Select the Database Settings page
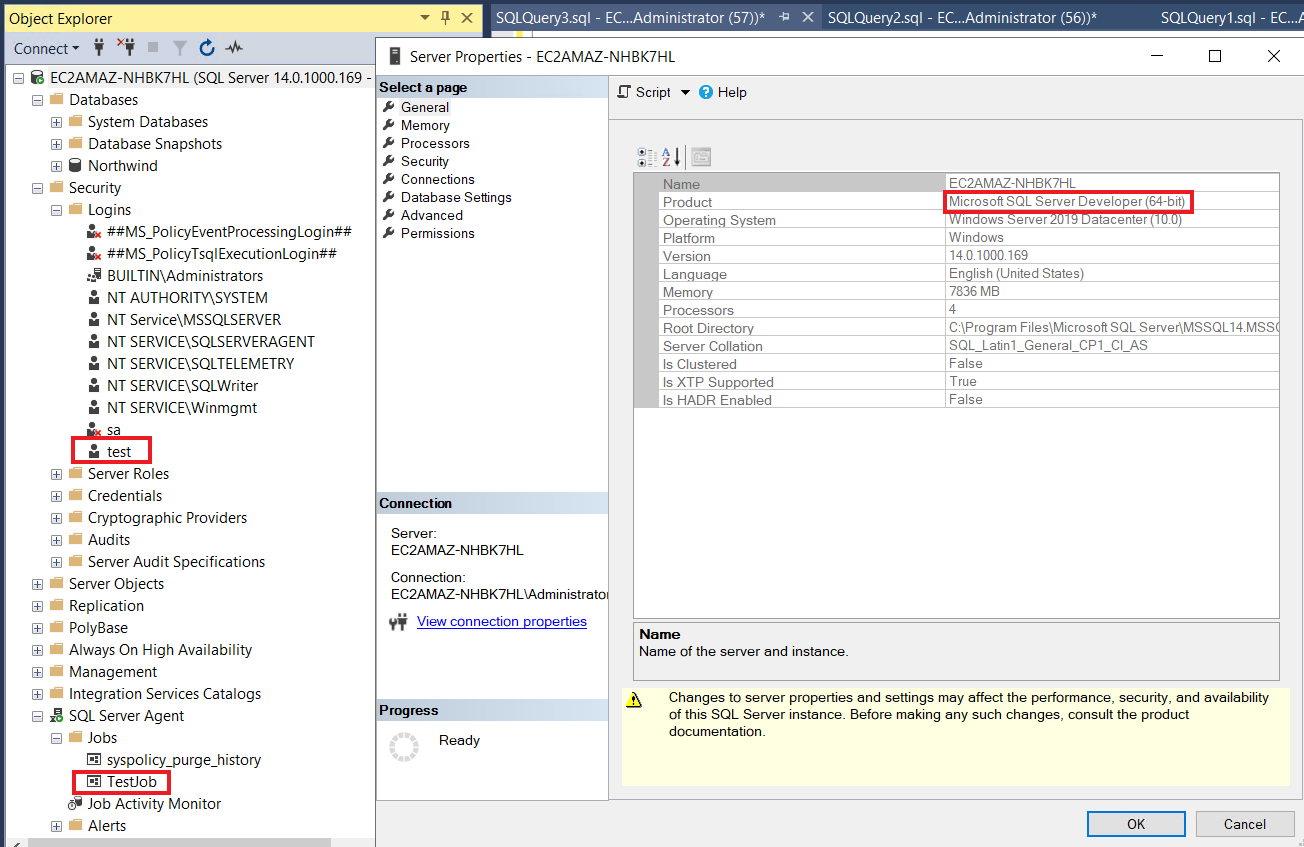 pos(456,197)
